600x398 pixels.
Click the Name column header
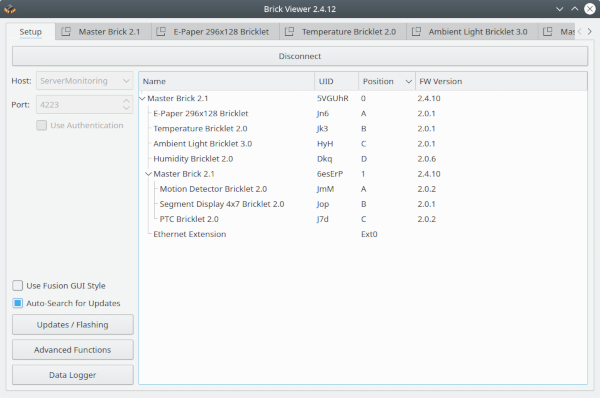click(227, 81)
